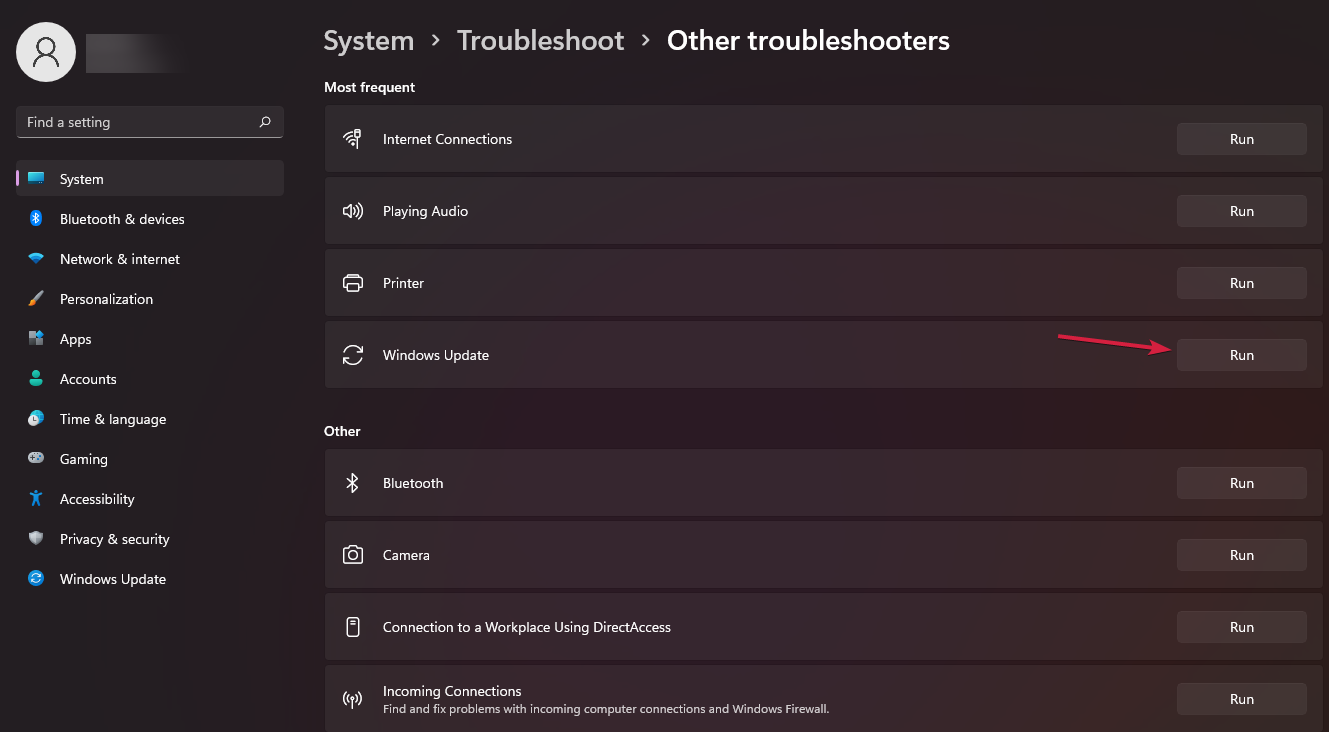Click the Bluetooth & devices sidebar icon
Image resolution: width=1329 pixels, height=732 pixels.
coord(36,219)
